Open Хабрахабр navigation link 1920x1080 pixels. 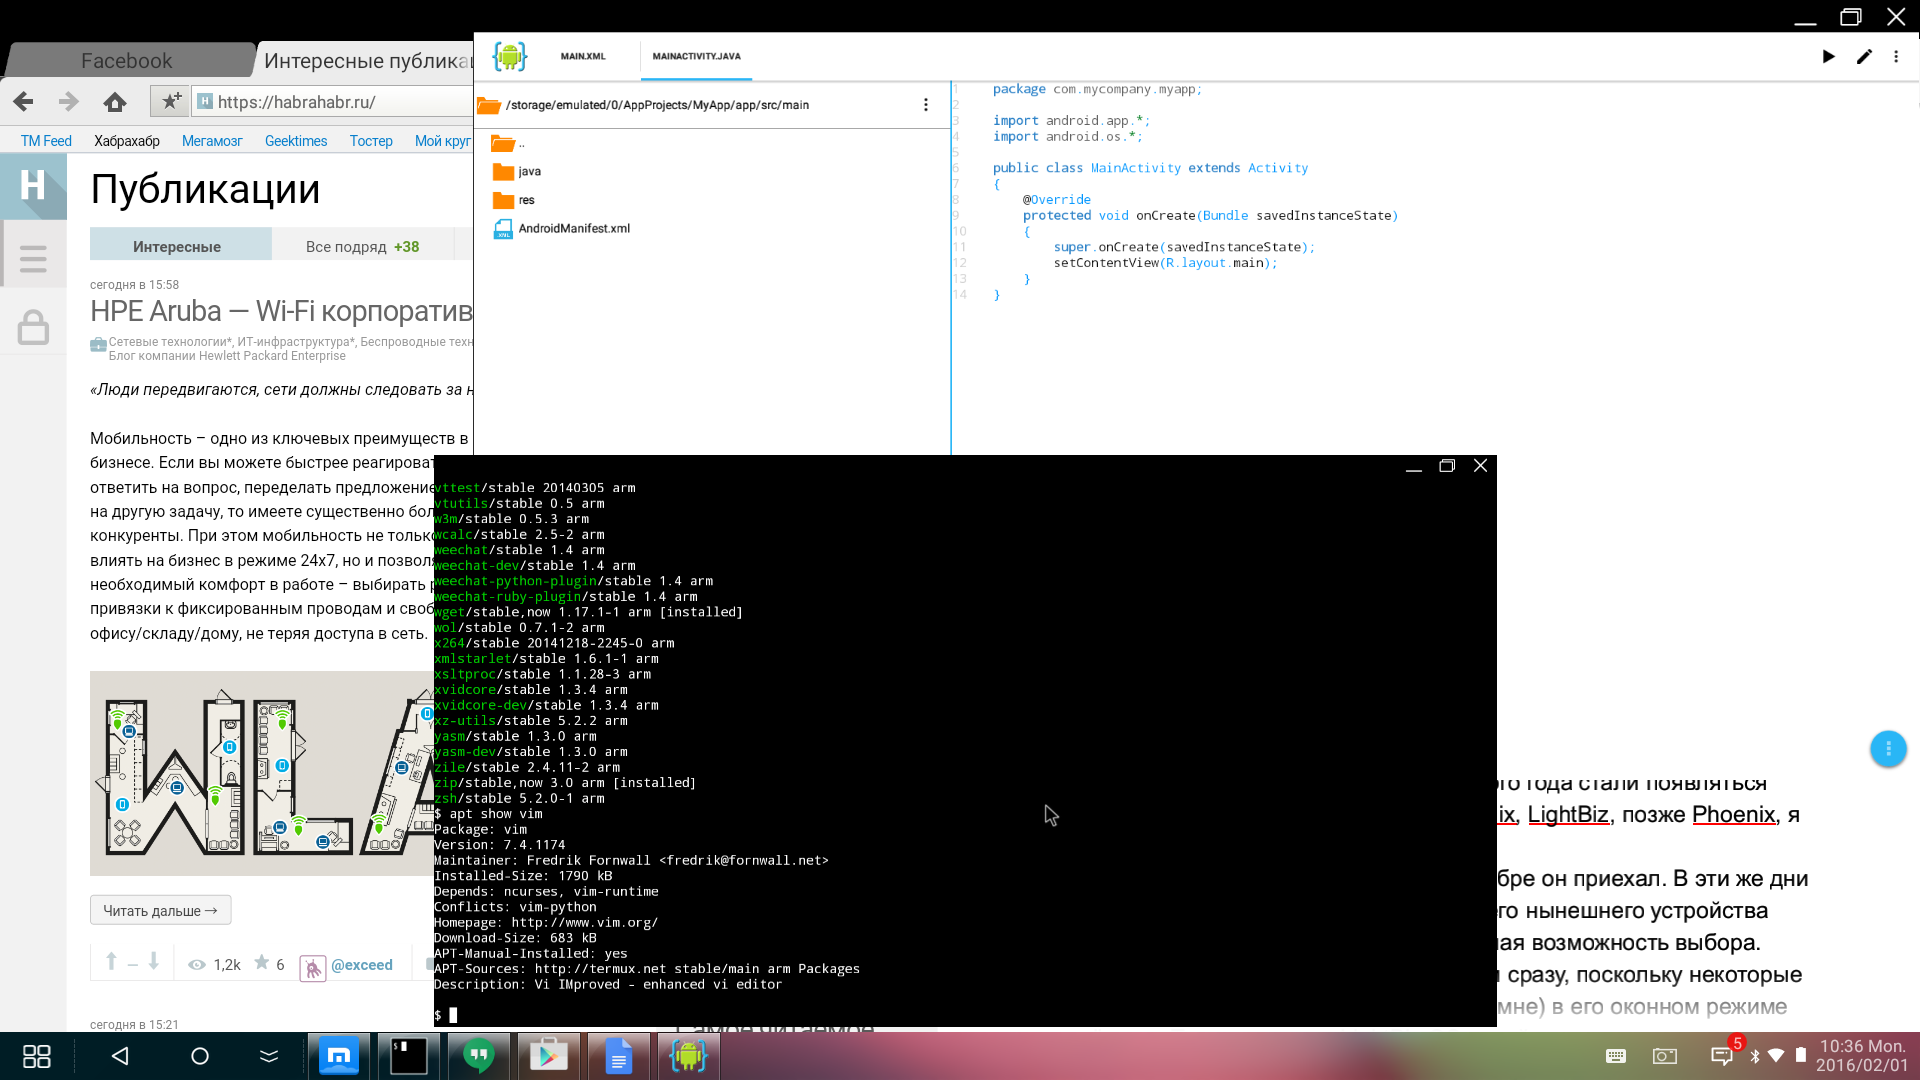point(127,141)
